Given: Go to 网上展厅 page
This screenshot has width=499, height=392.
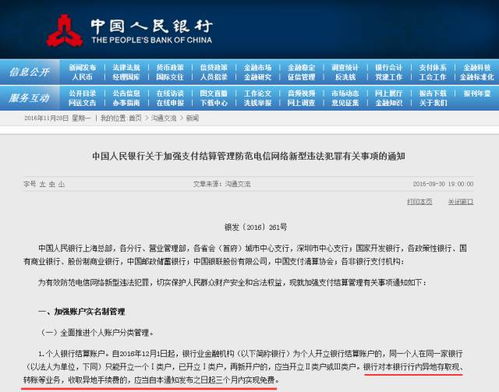Looking at the screenshot, I should pyautogui.click(x=389, y=93).
